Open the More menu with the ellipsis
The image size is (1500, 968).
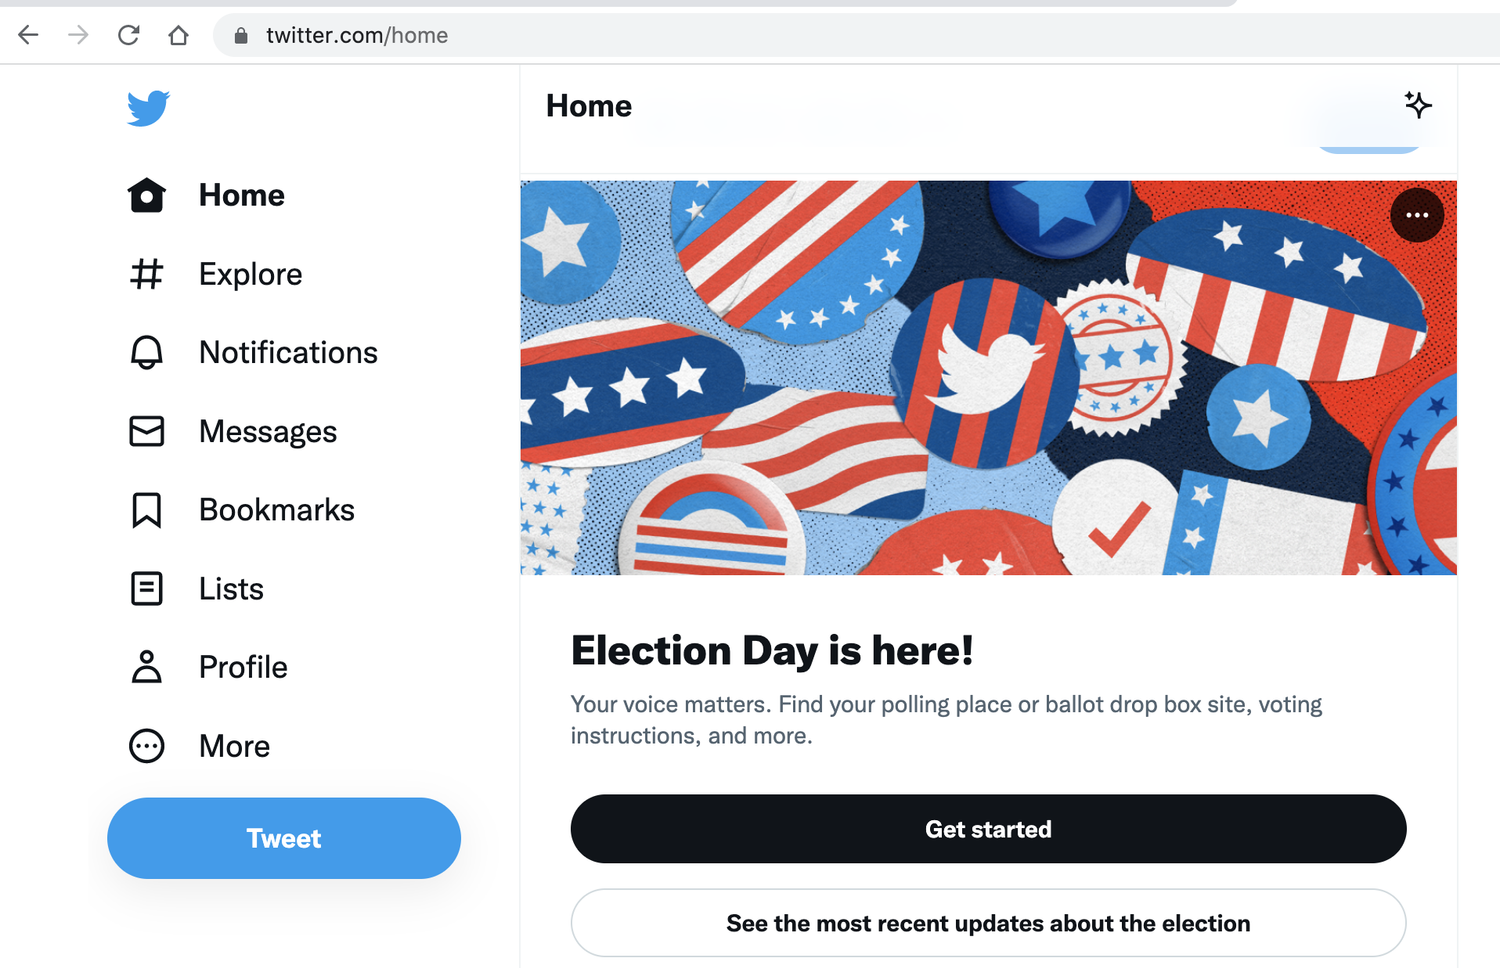pos(147,745)
